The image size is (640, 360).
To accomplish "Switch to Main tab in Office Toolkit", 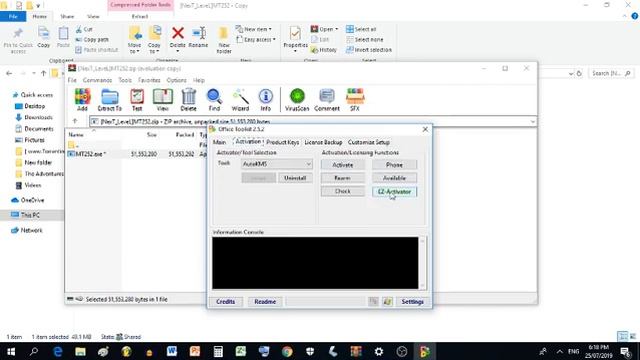I will click(219, 142).
